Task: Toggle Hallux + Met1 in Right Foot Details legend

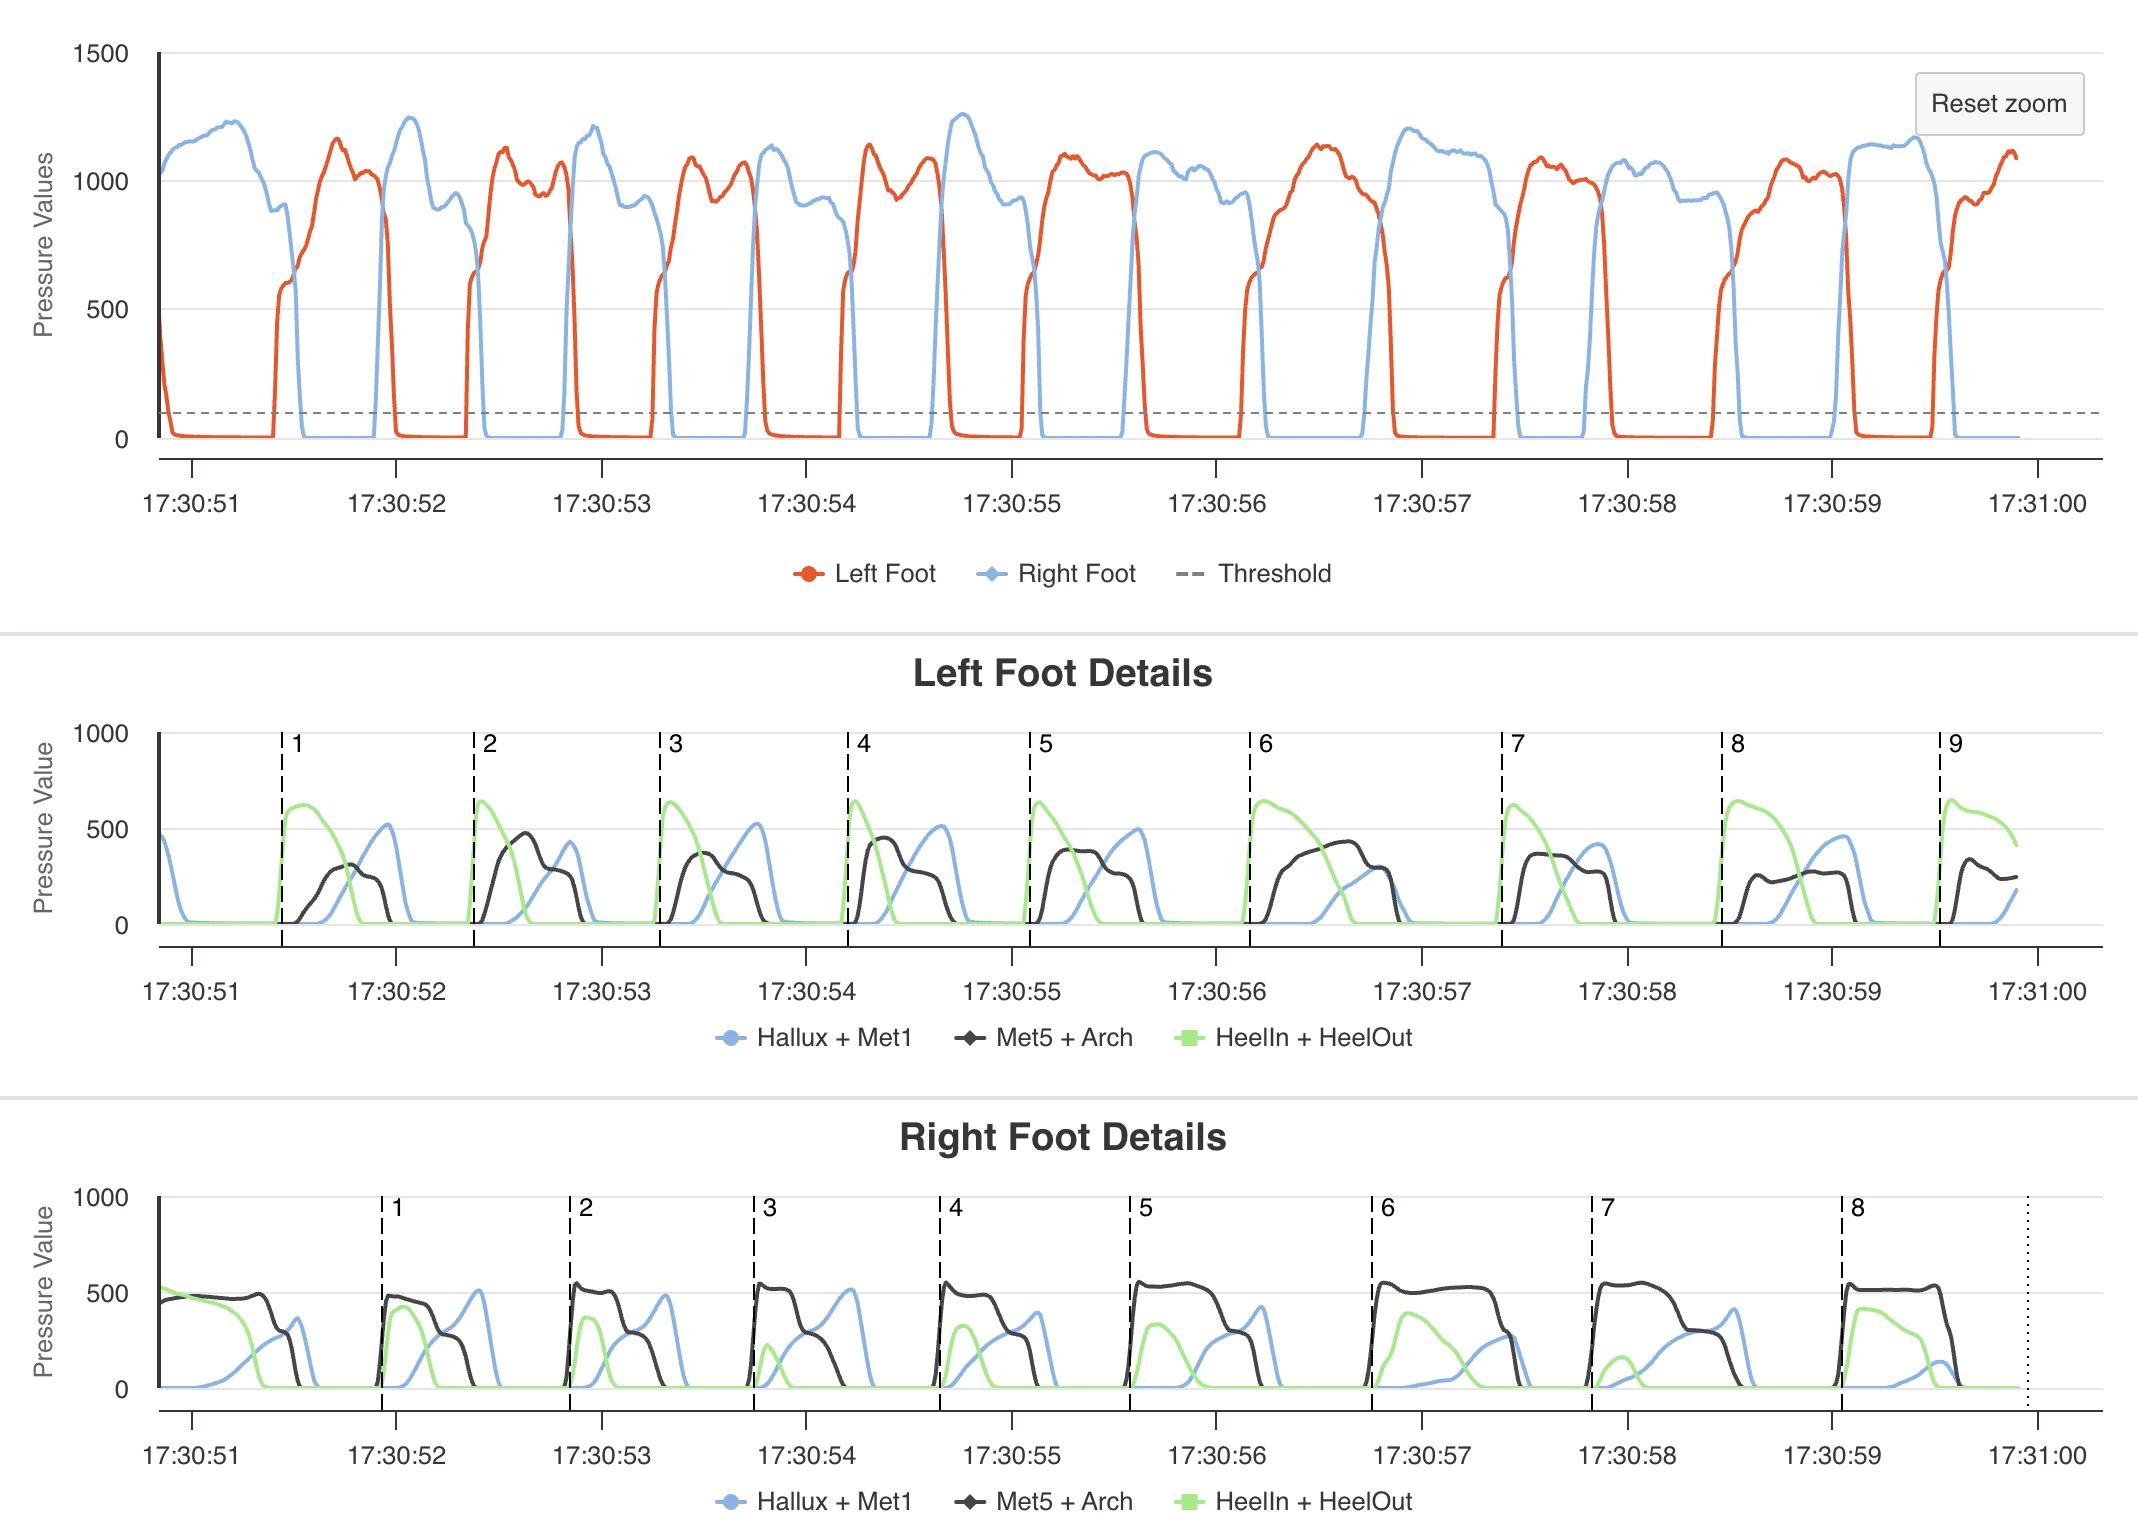Action: tap(814, 1501)
